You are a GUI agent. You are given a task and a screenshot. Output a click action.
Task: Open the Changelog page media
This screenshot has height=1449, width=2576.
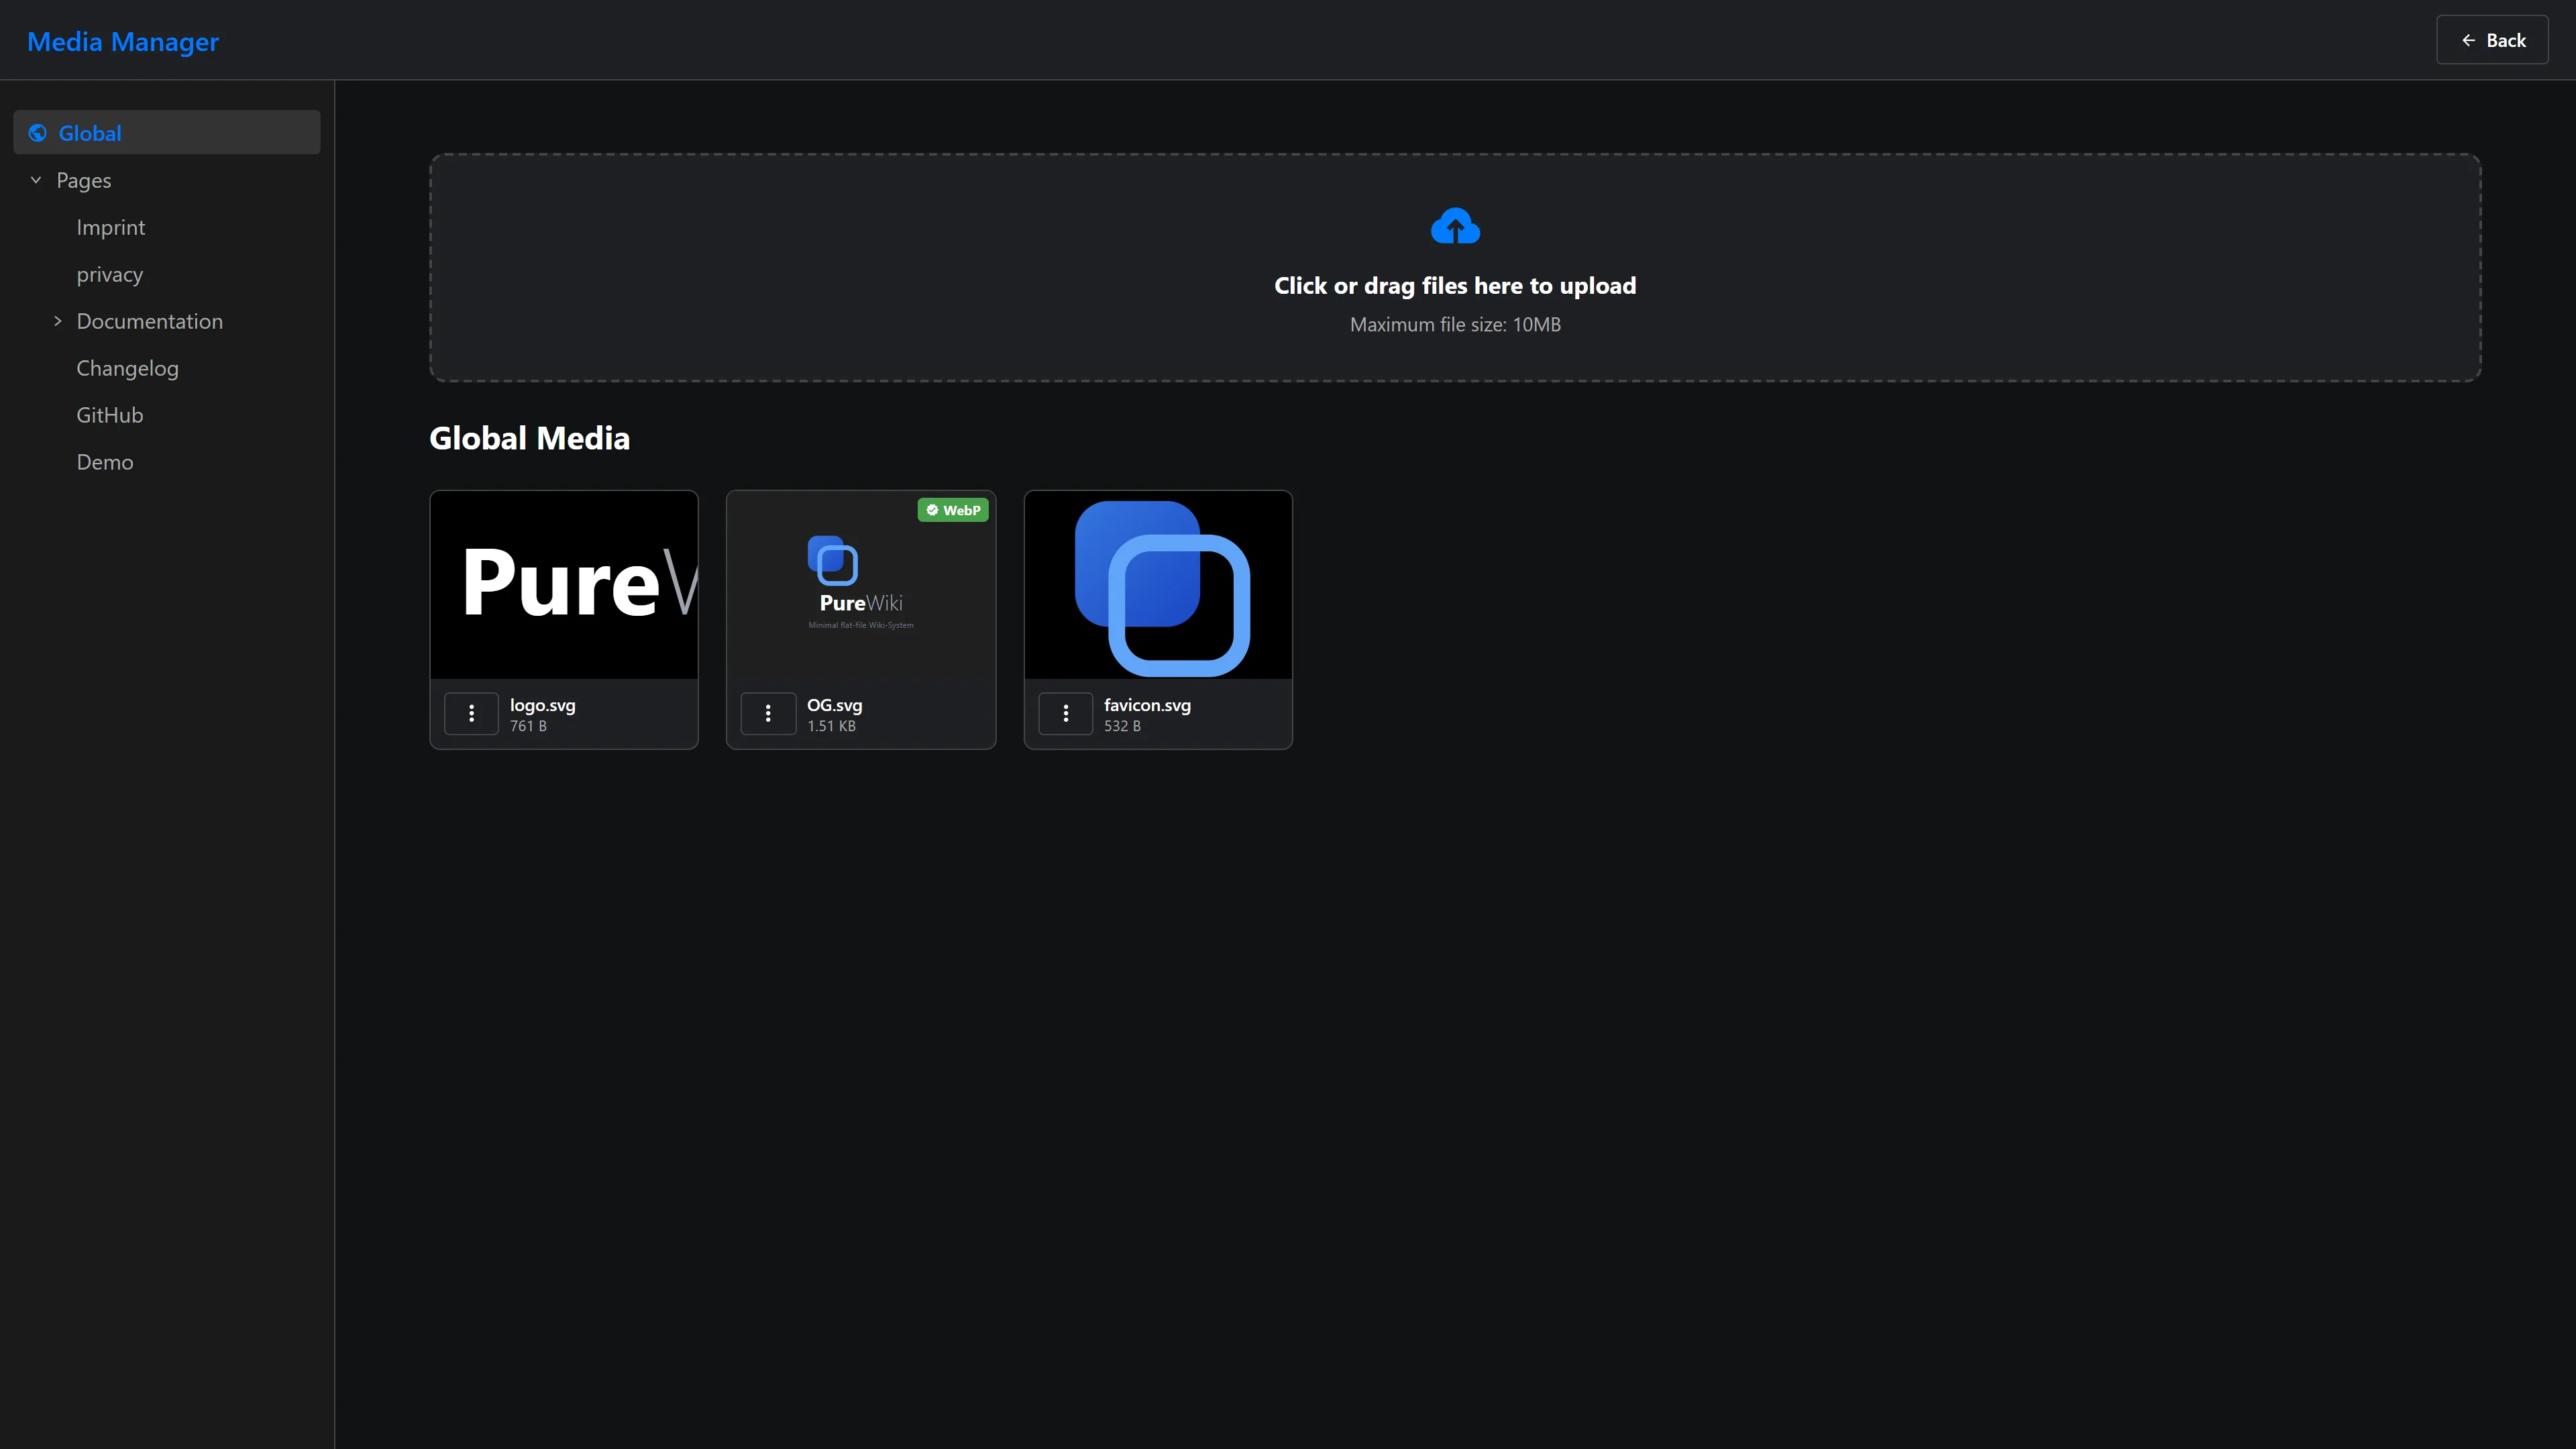click(x=128, y=368)
